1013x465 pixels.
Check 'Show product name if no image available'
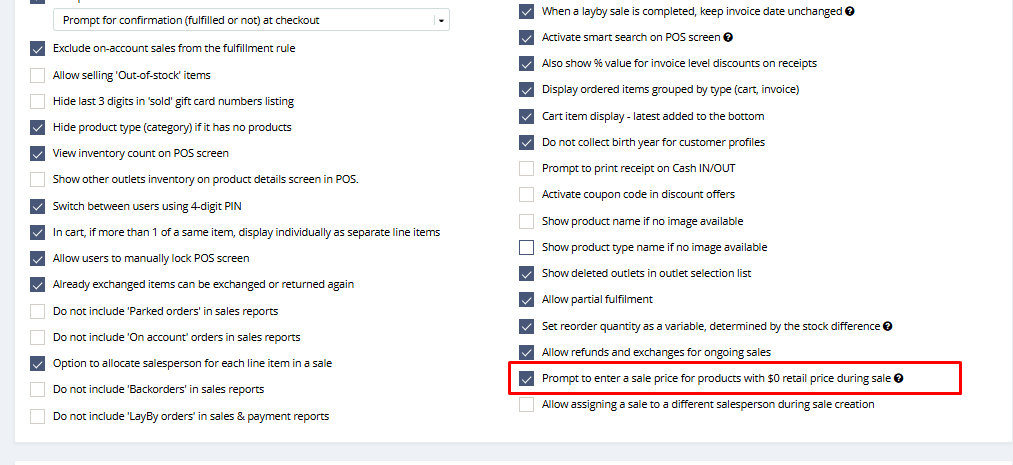(x=527, y=221)
